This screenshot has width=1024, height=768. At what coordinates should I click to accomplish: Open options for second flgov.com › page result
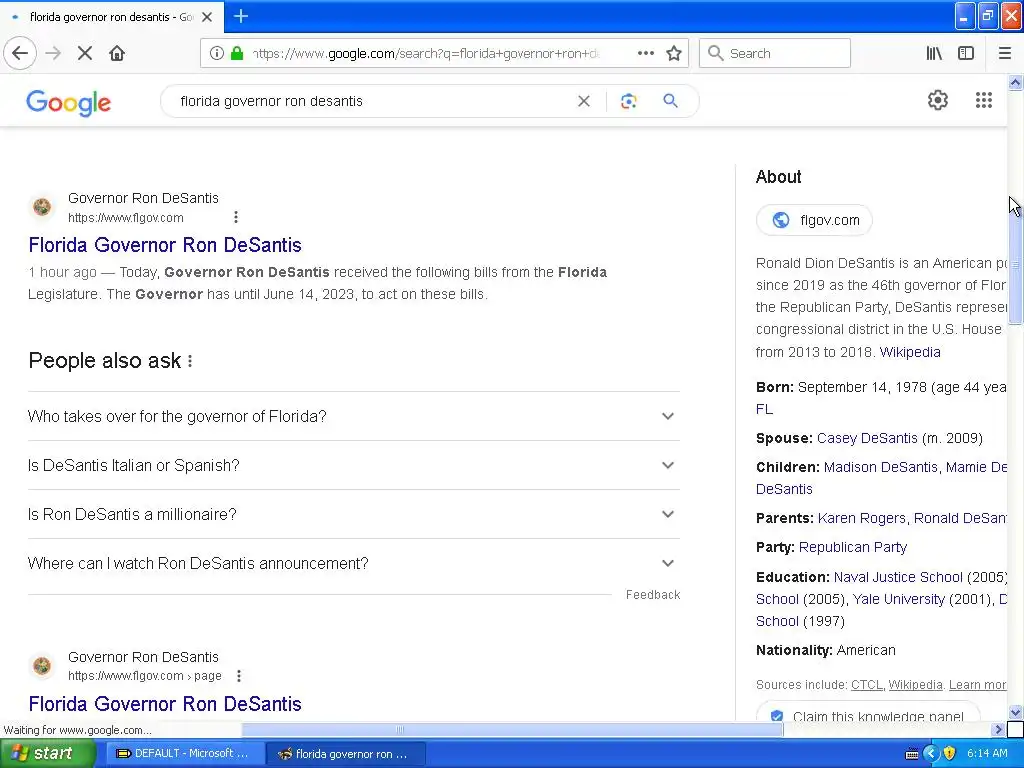click(x=239, y=676)
